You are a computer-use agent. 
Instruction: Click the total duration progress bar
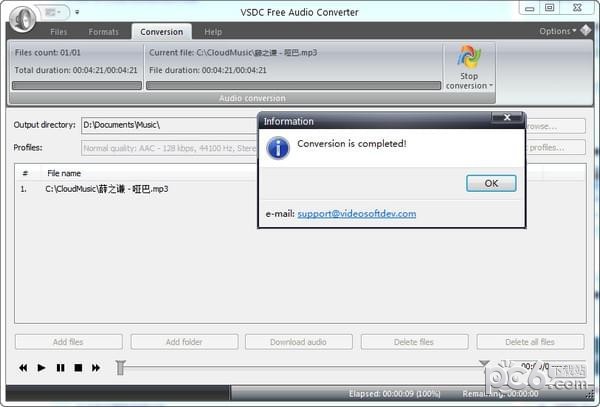(x=77, y=85)
